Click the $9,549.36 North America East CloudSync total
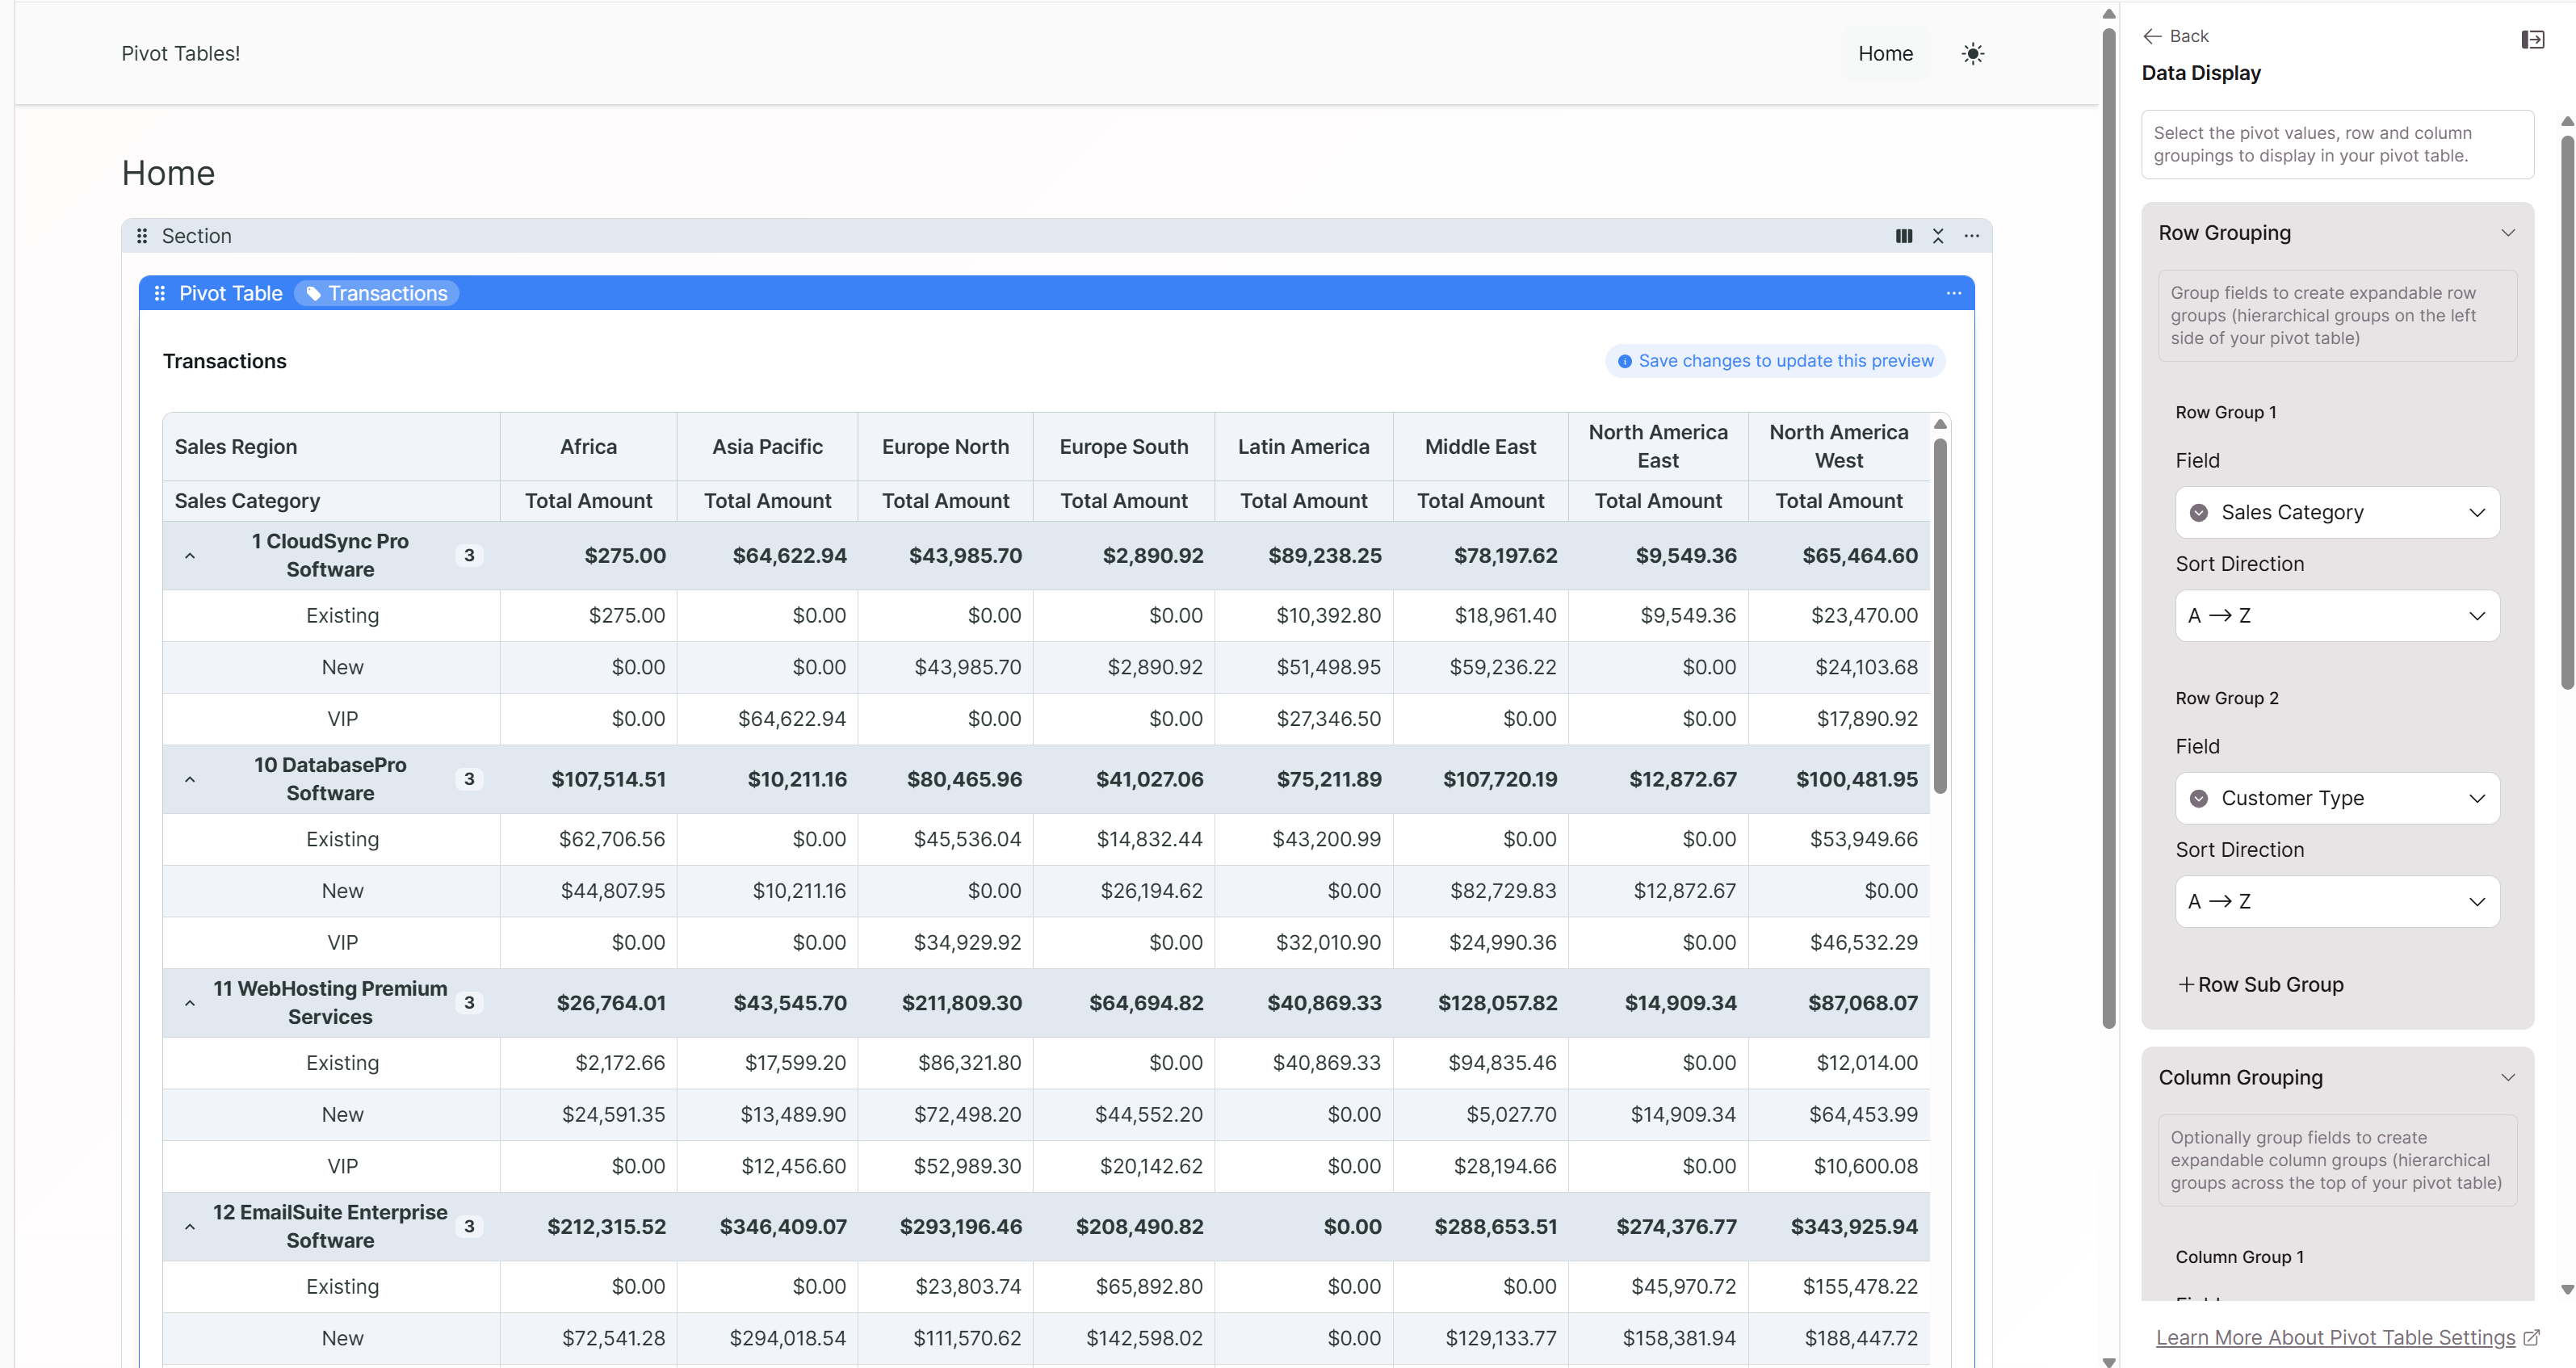The width and height of the screenshot is (2576, 1368). [x=1685, y=556]
